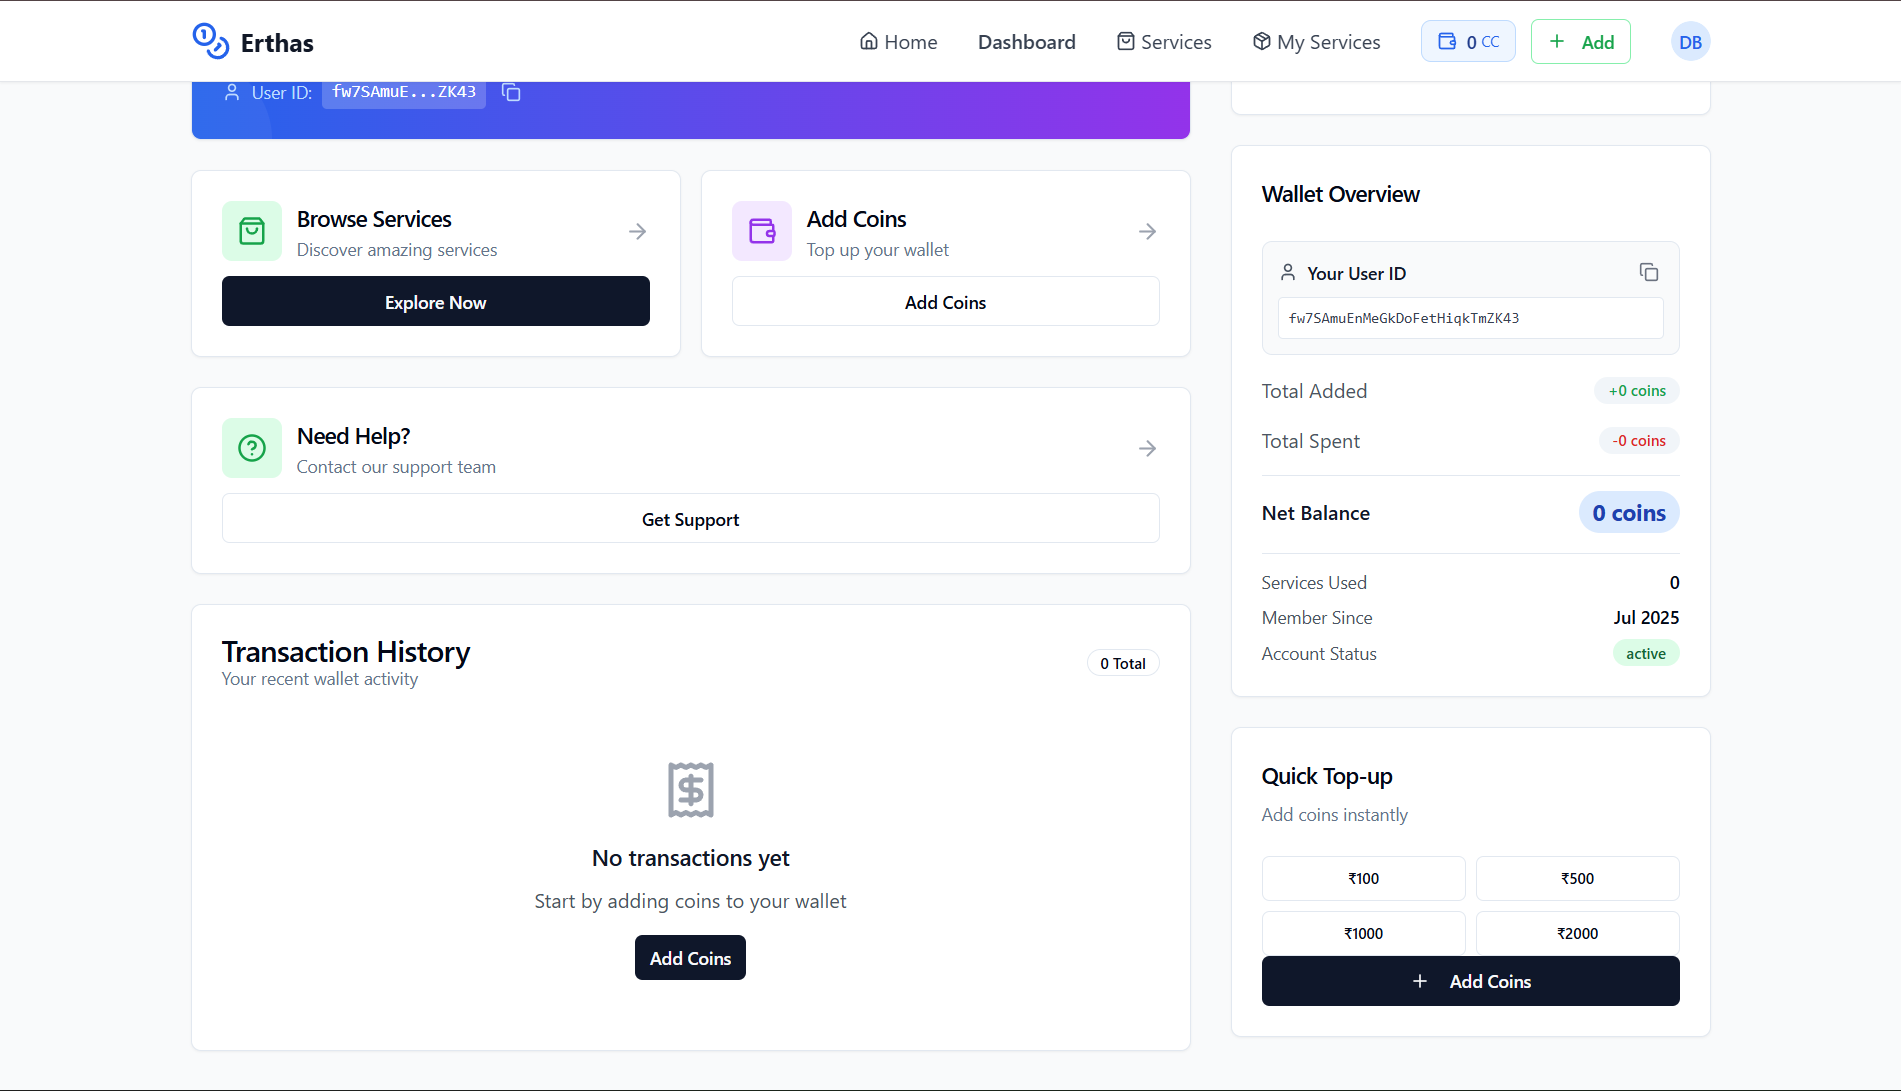This screenshot has height=1091, width=1901.
Task: Click the user icon beside Your User ID
Action: point(1288,272)
